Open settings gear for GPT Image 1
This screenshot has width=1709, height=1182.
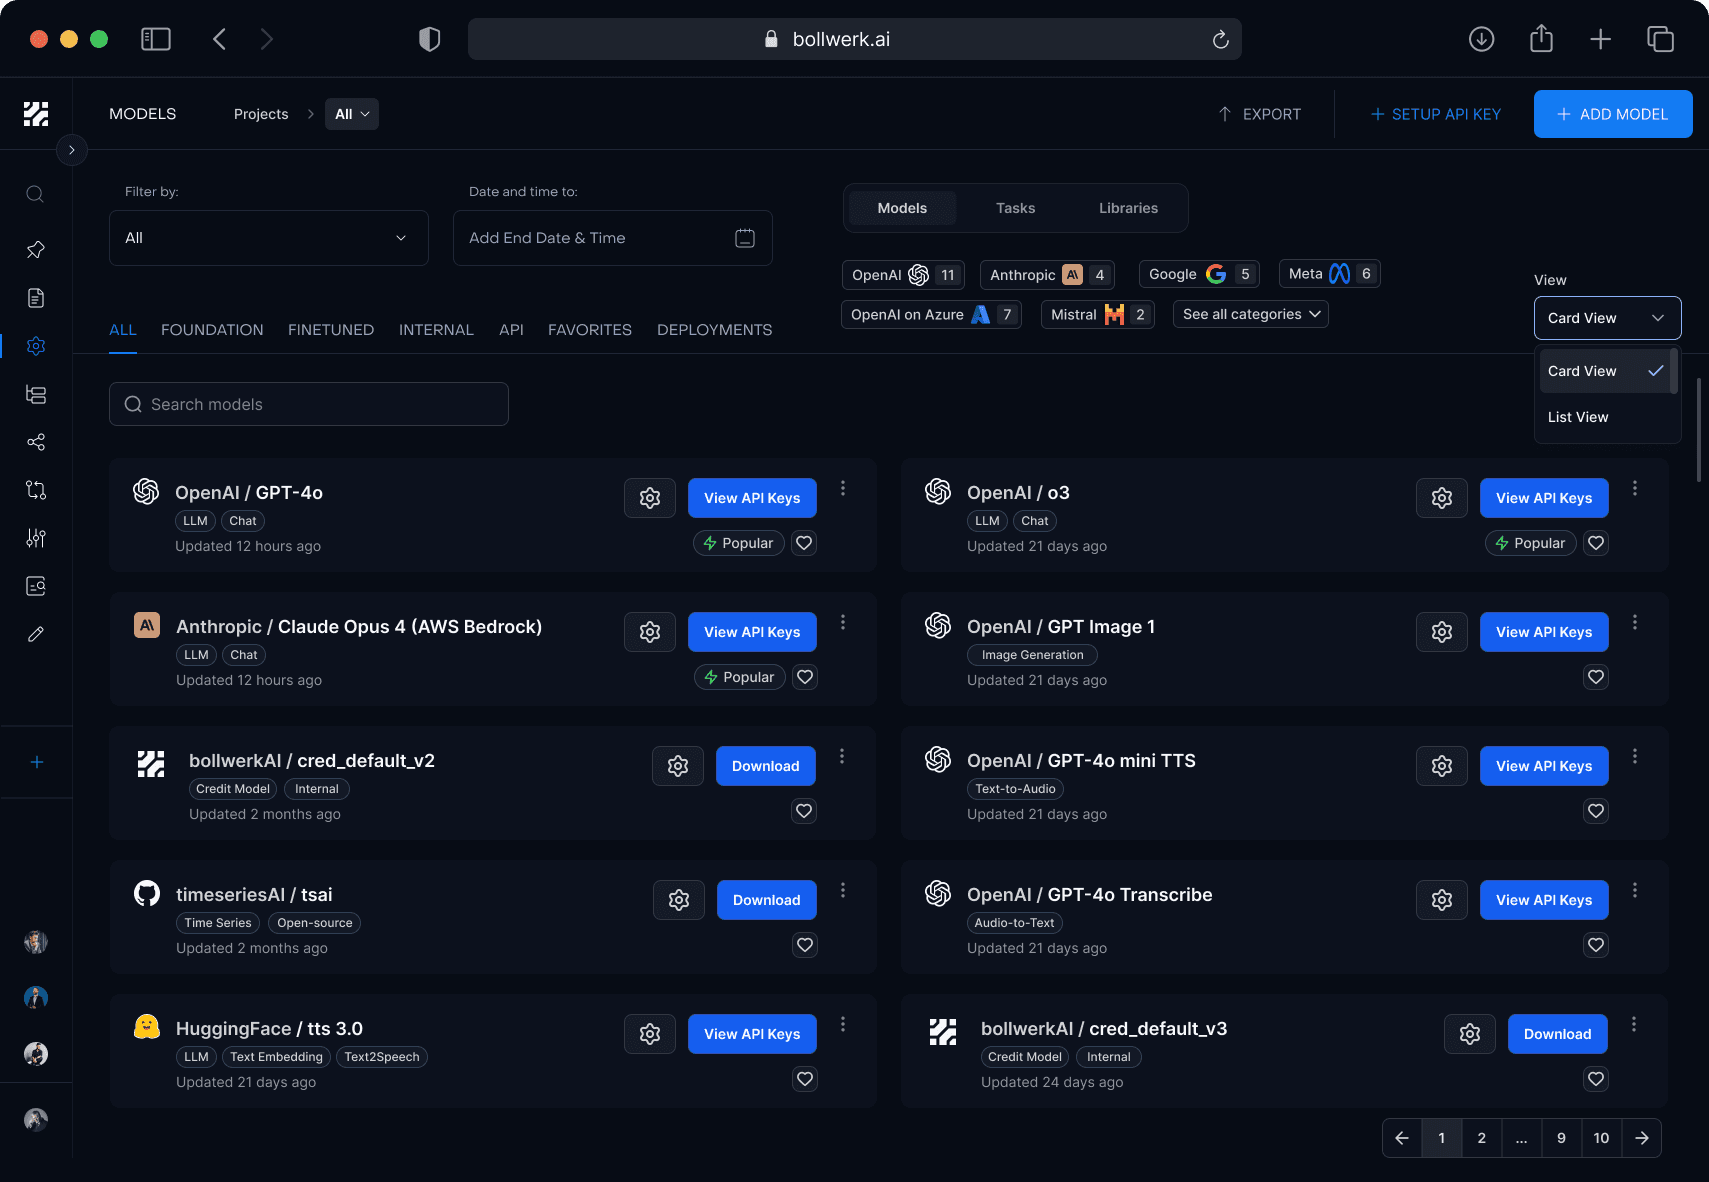(1442, 632)
